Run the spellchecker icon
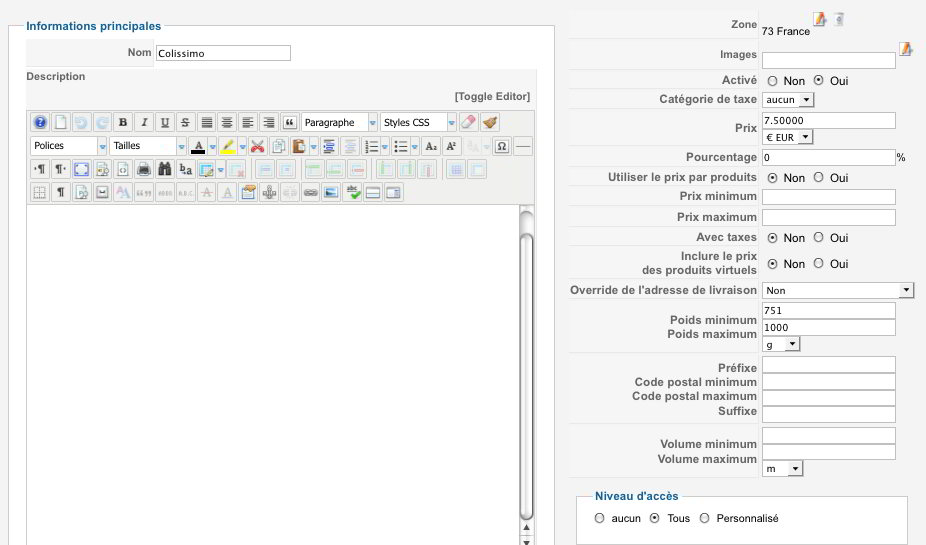926x545 pixels. (x=353, y=192)
